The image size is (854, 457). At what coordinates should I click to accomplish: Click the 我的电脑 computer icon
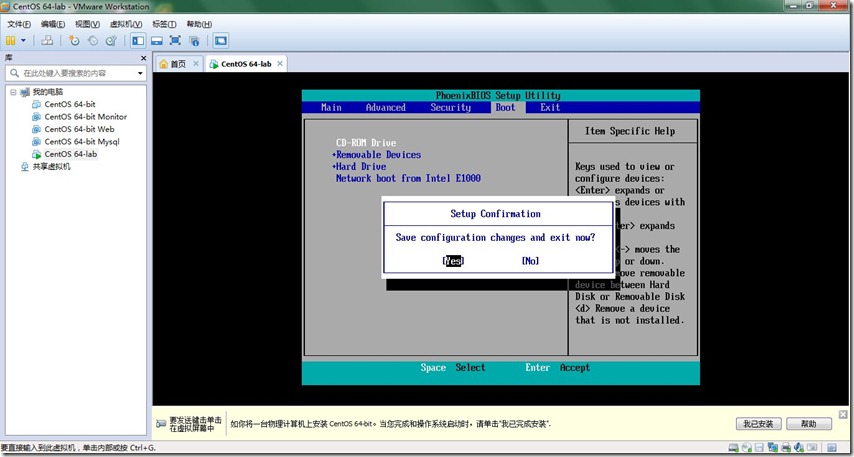25,92
